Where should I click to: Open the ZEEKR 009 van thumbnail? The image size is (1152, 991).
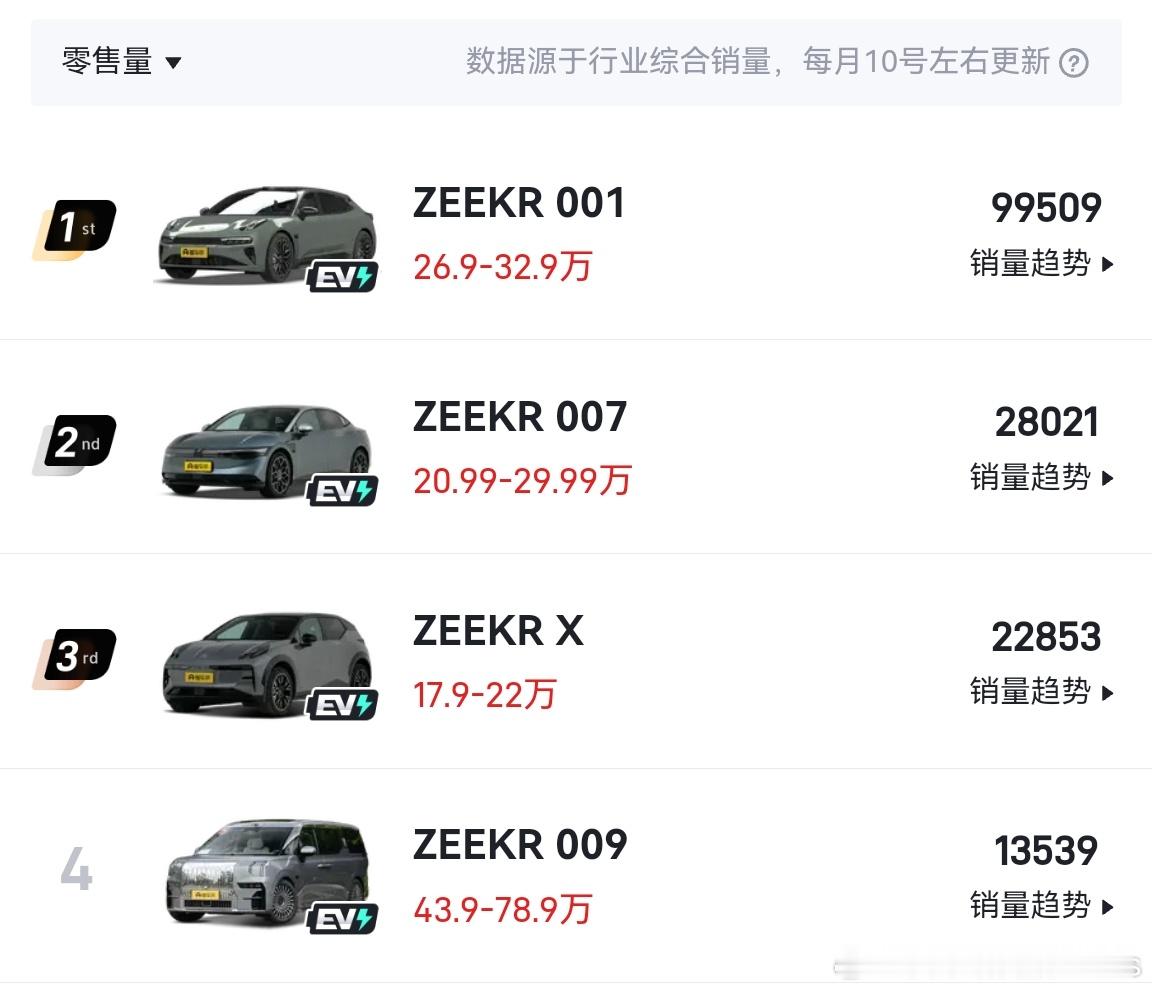click(x=267, y=874)
